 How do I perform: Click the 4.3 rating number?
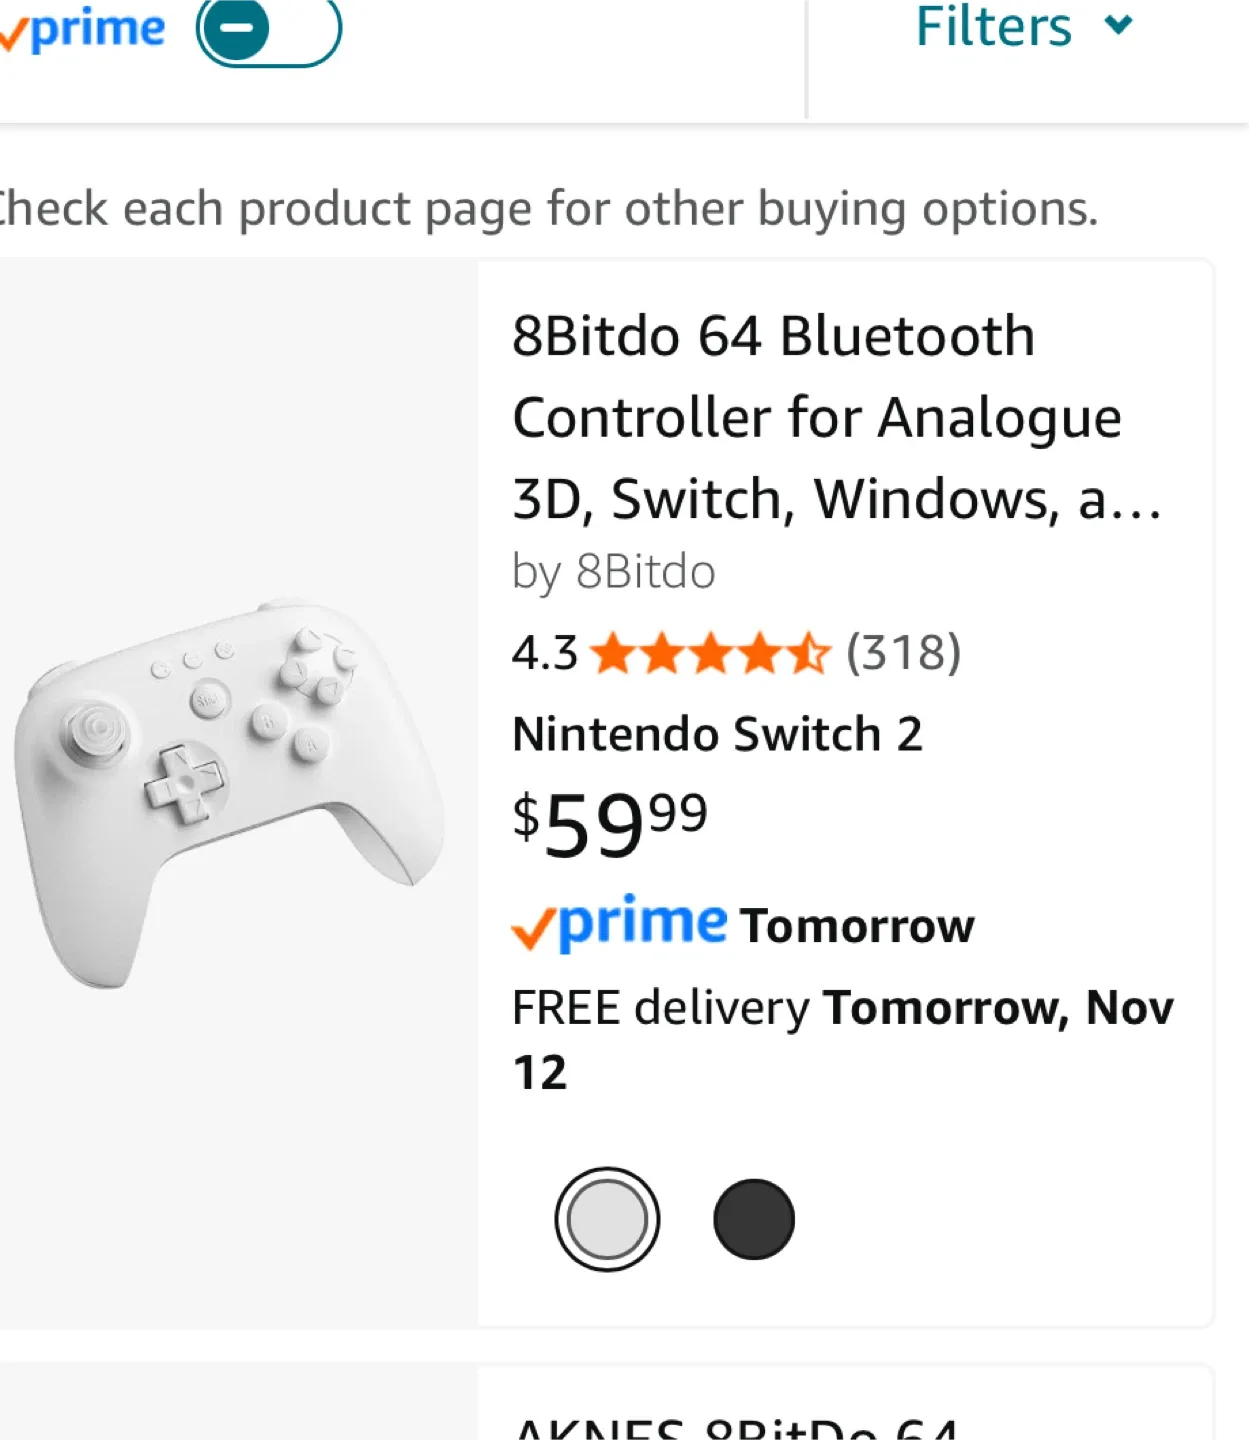pyautogui.click(x=544, y=654)
